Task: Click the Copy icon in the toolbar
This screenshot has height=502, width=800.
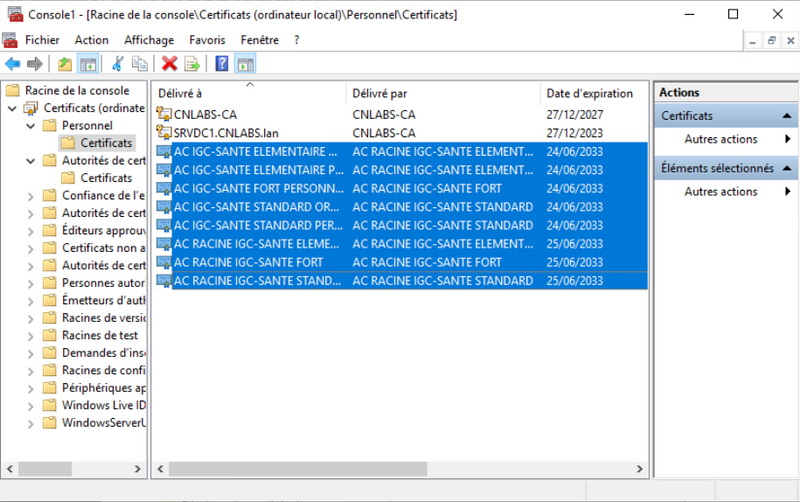Action: [140, 64]
